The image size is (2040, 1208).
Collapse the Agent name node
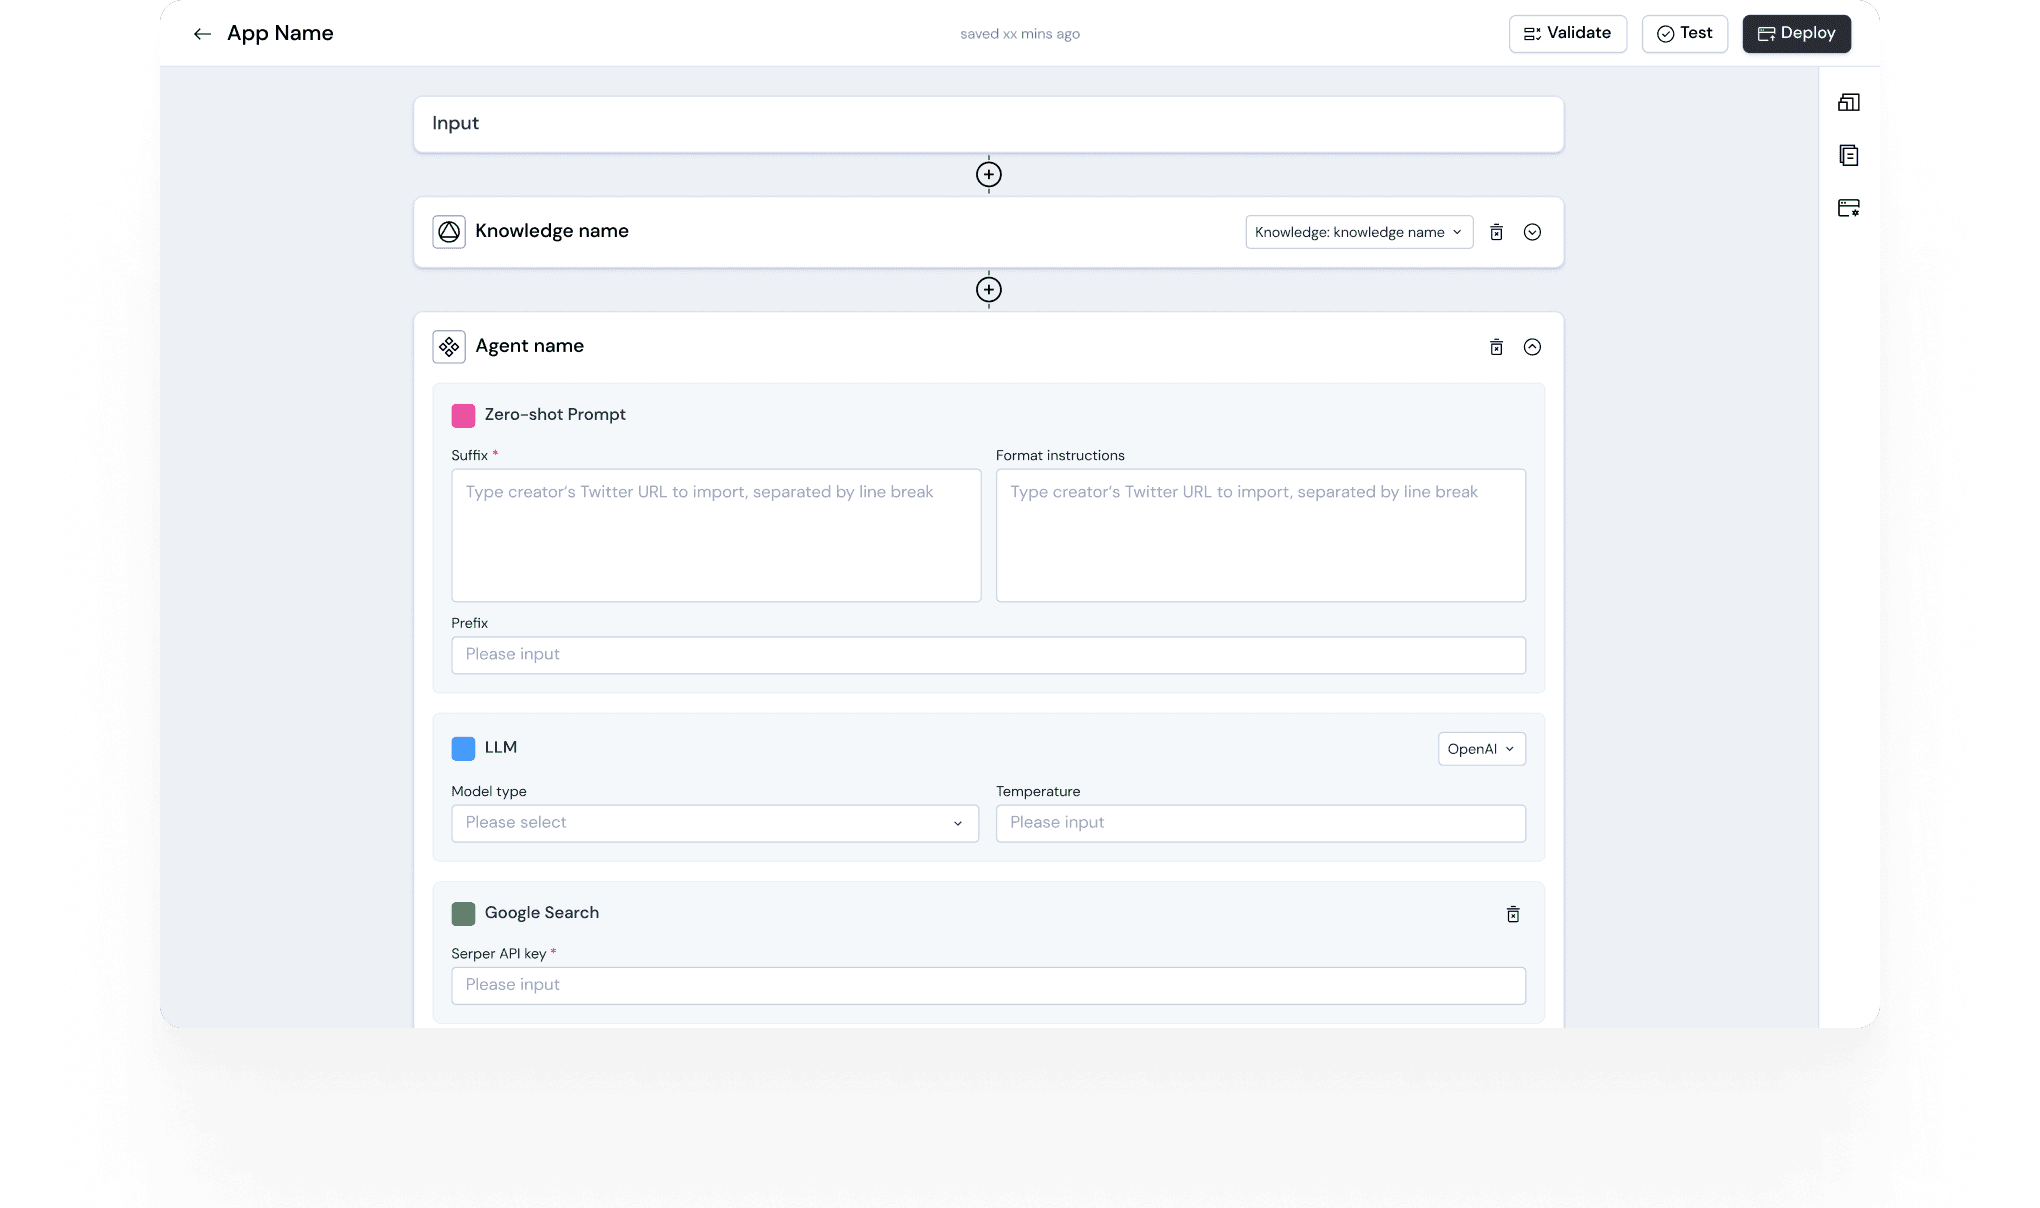tap(1532, 347)
